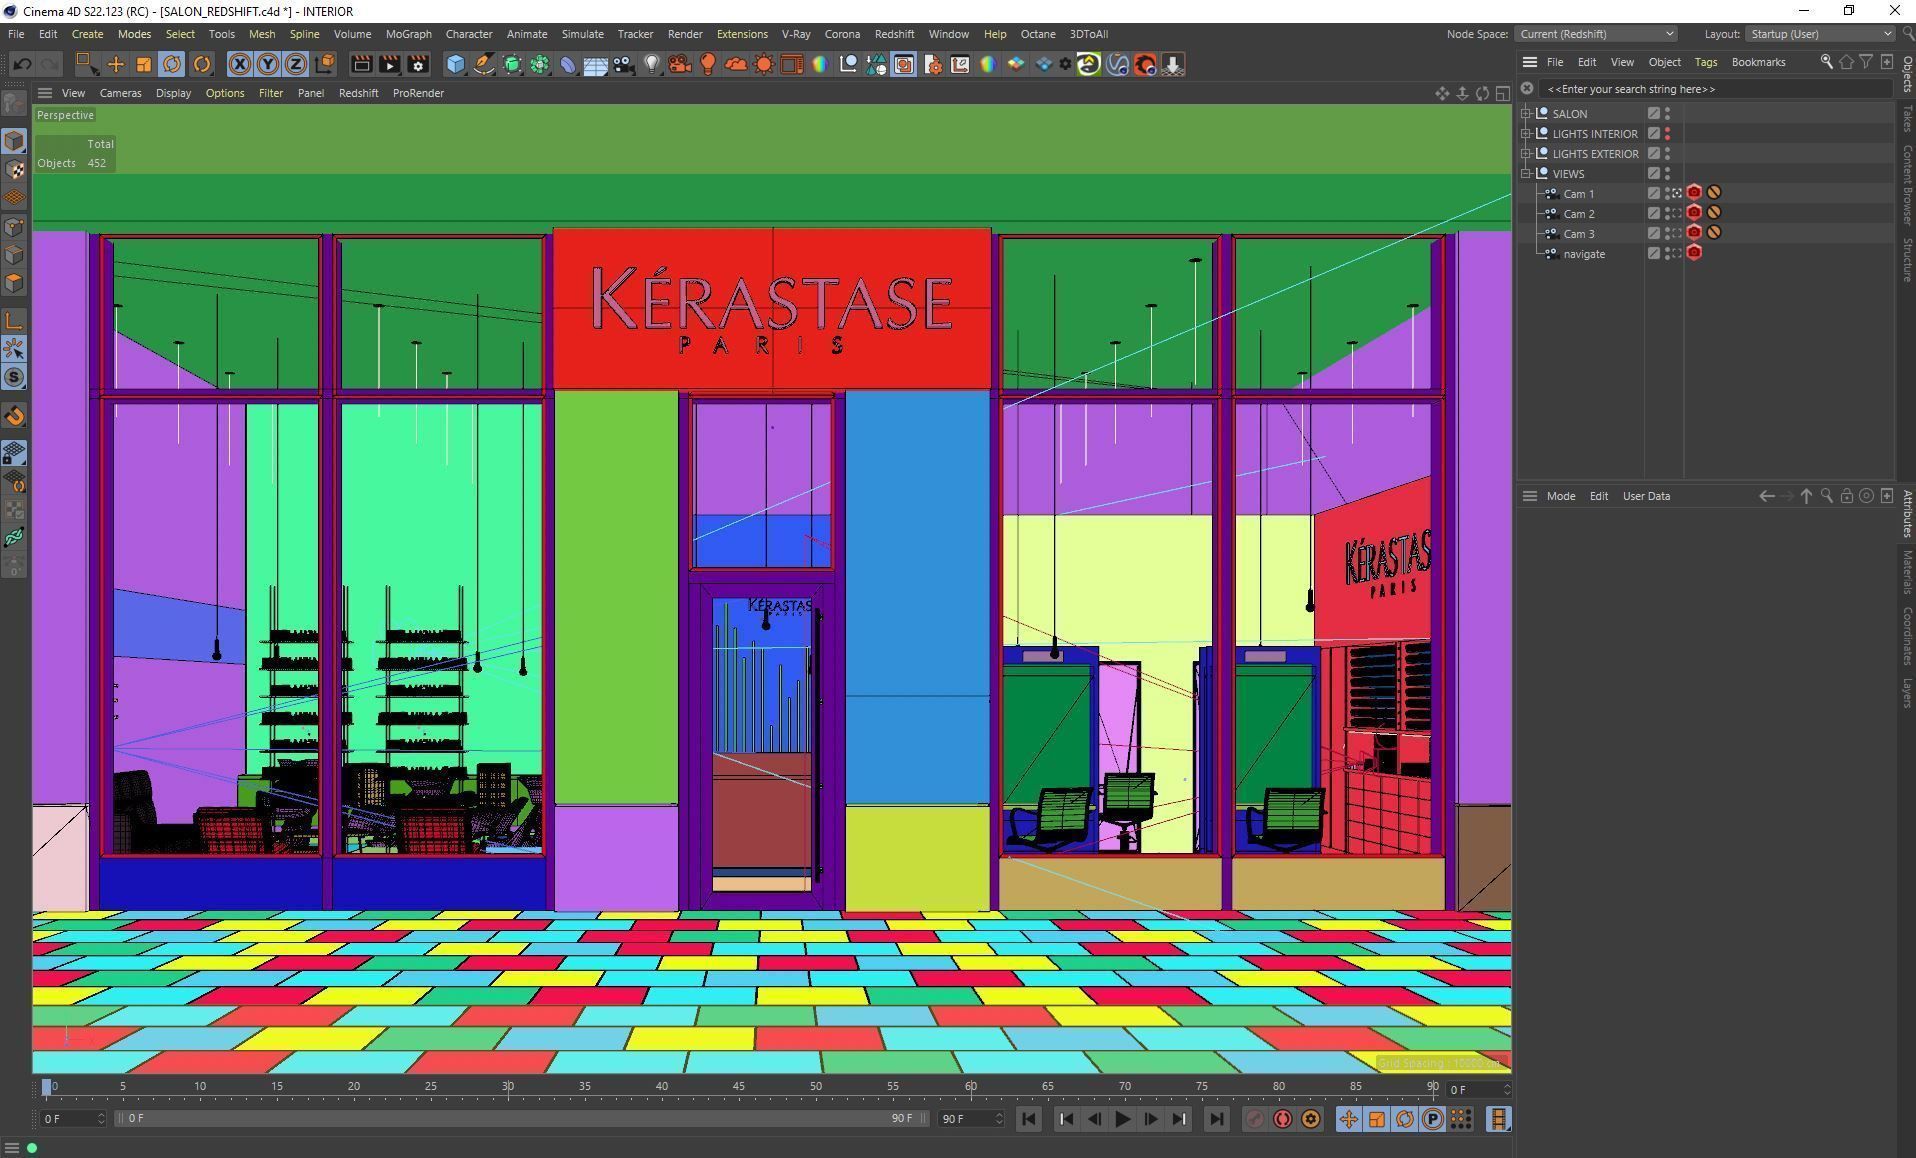Screen dimensions: 1916x1158
Task: Click the orange cloud icon
Action: pyautogui.click(x=736, y=64)
